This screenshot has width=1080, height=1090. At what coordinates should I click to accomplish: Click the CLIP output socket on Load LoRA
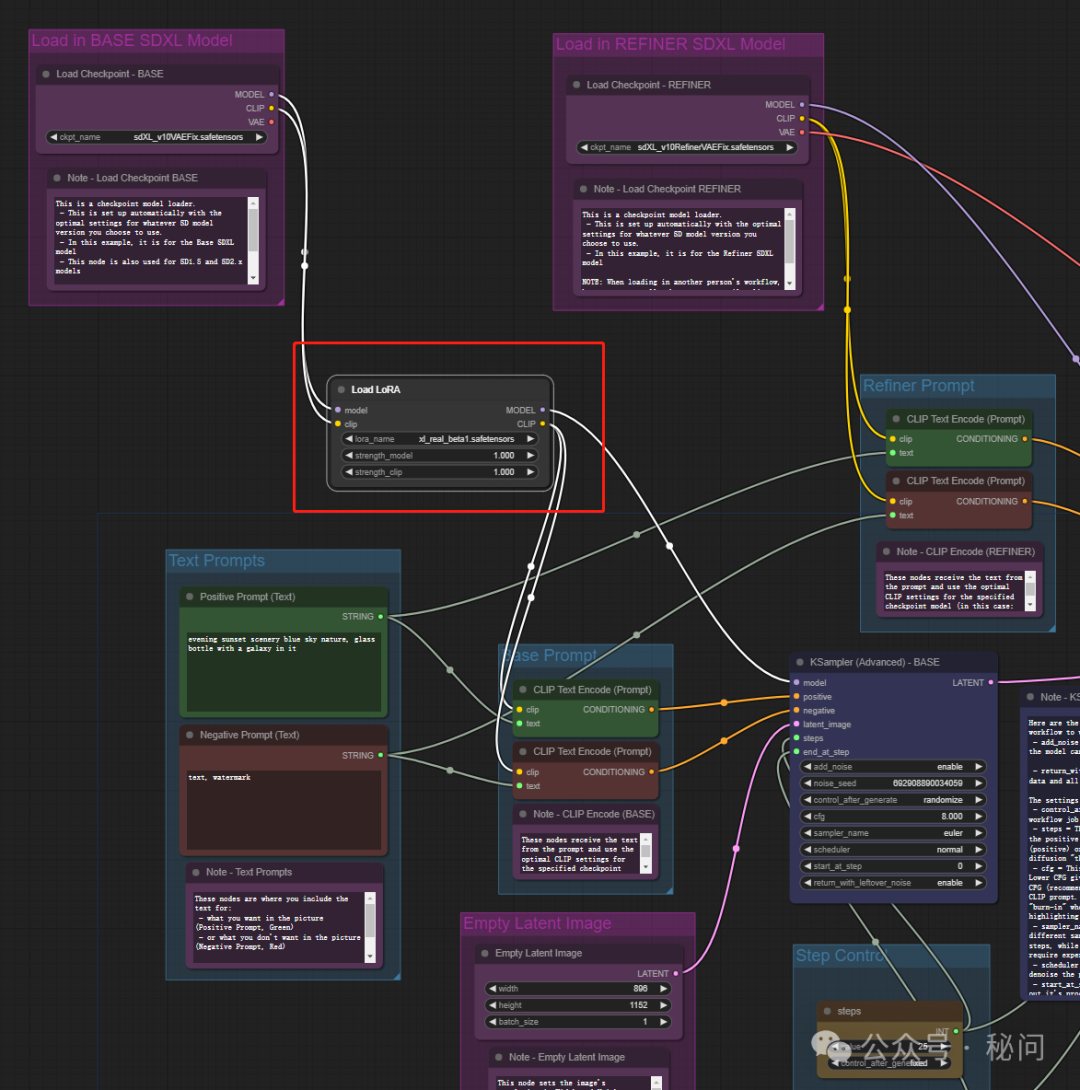pyautogui.click(x=543, y=424)
